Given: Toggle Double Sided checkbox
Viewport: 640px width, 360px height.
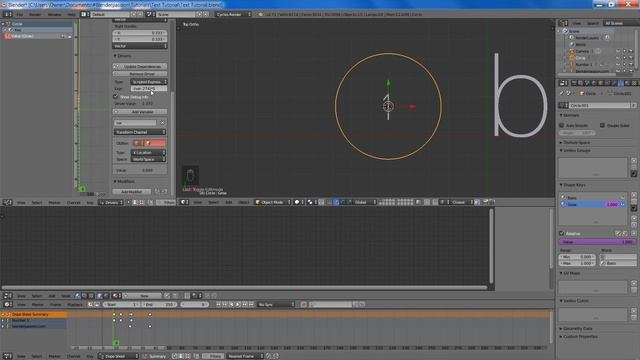Looking at the screenshot, I should tap(602, 125).
